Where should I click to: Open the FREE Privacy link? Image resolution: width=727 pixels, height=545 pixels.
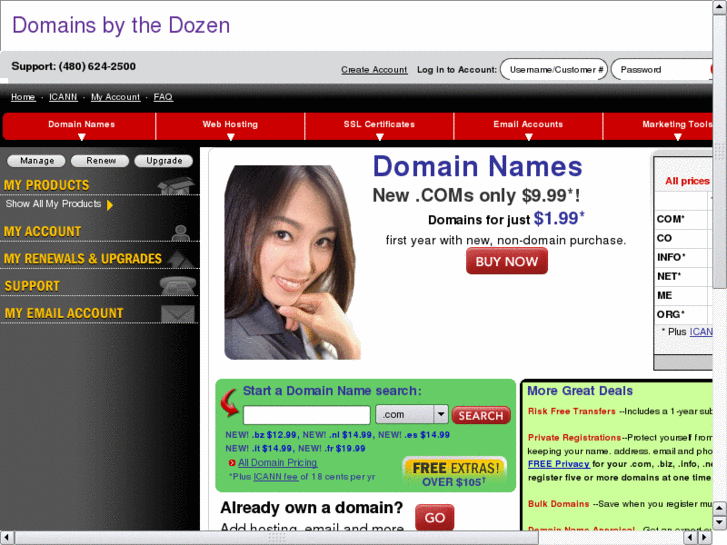pos(558,464)
